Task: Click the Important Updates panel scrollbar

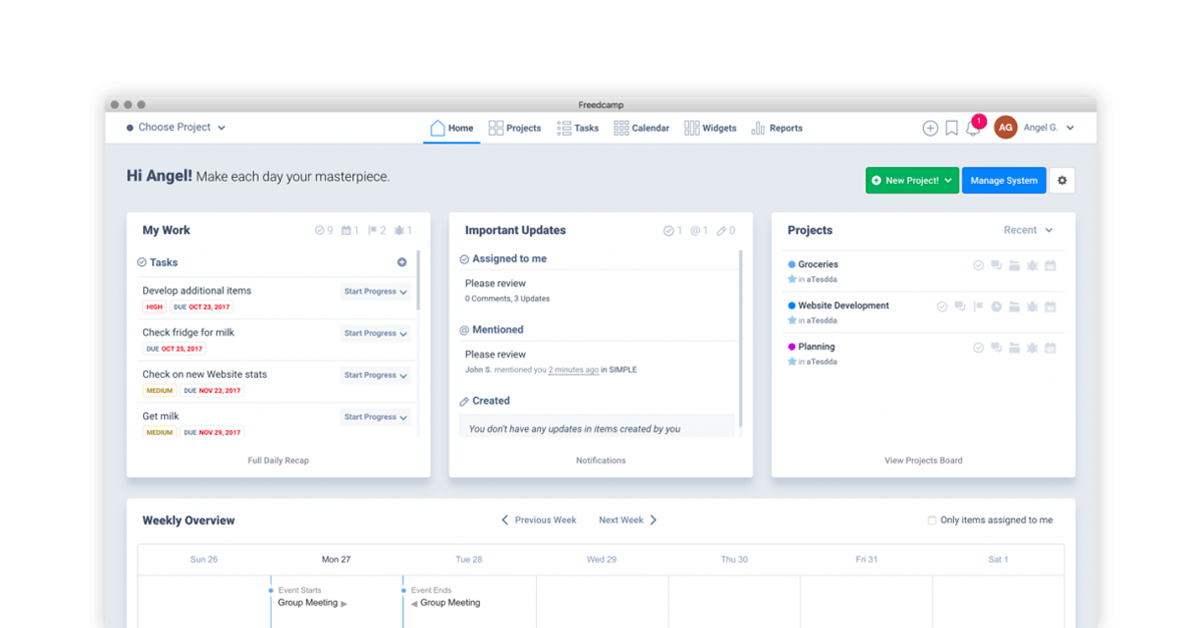Action: click(741, 340)
